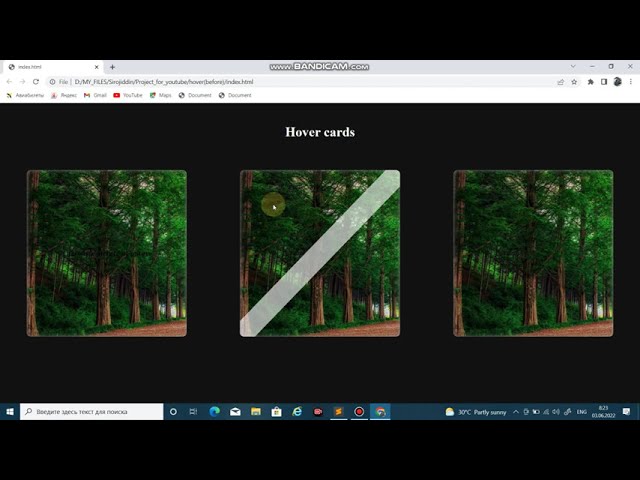
Task: Open the Mail app on the taskbar
Action: pos(235,411)
